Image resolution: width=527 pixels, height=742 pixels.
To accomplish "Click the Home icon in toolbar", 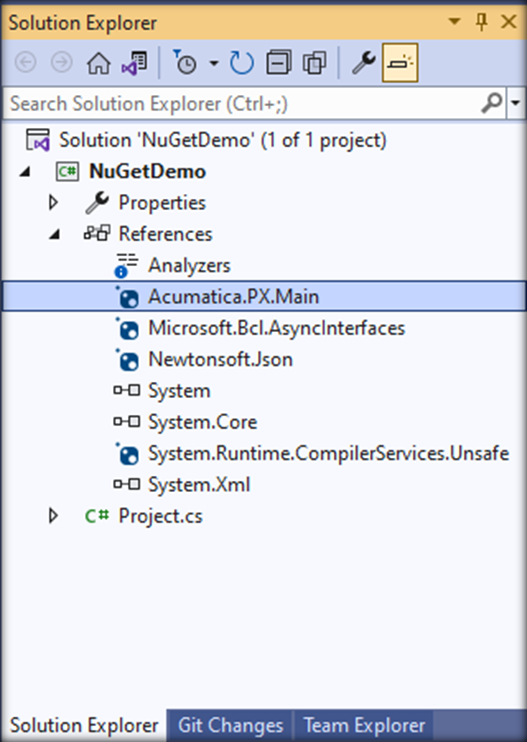I will tap(98, 63).
